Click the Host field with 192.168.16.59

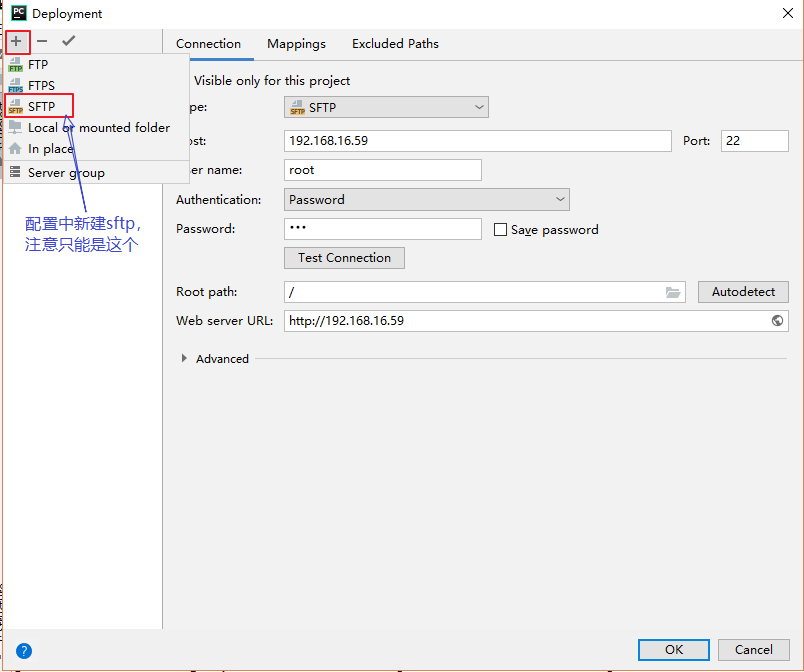[x=477, y=141]
